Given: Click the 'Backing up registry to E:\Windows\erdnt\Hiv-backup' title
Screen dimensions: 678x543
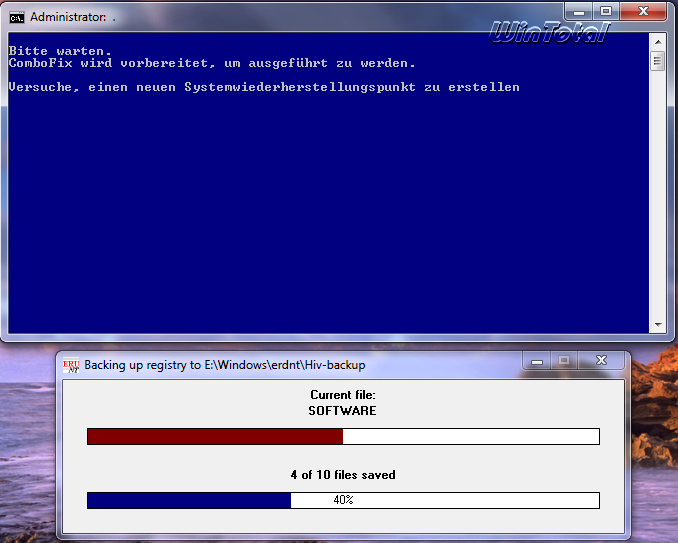Looking at the screenshot, I should tap(225, 365).
